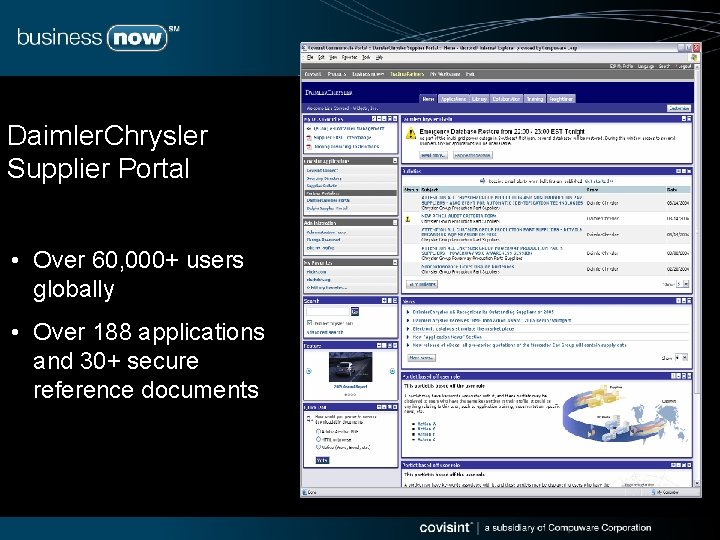
Task: Open the 2005 Annual Report link
Action: 350,387
